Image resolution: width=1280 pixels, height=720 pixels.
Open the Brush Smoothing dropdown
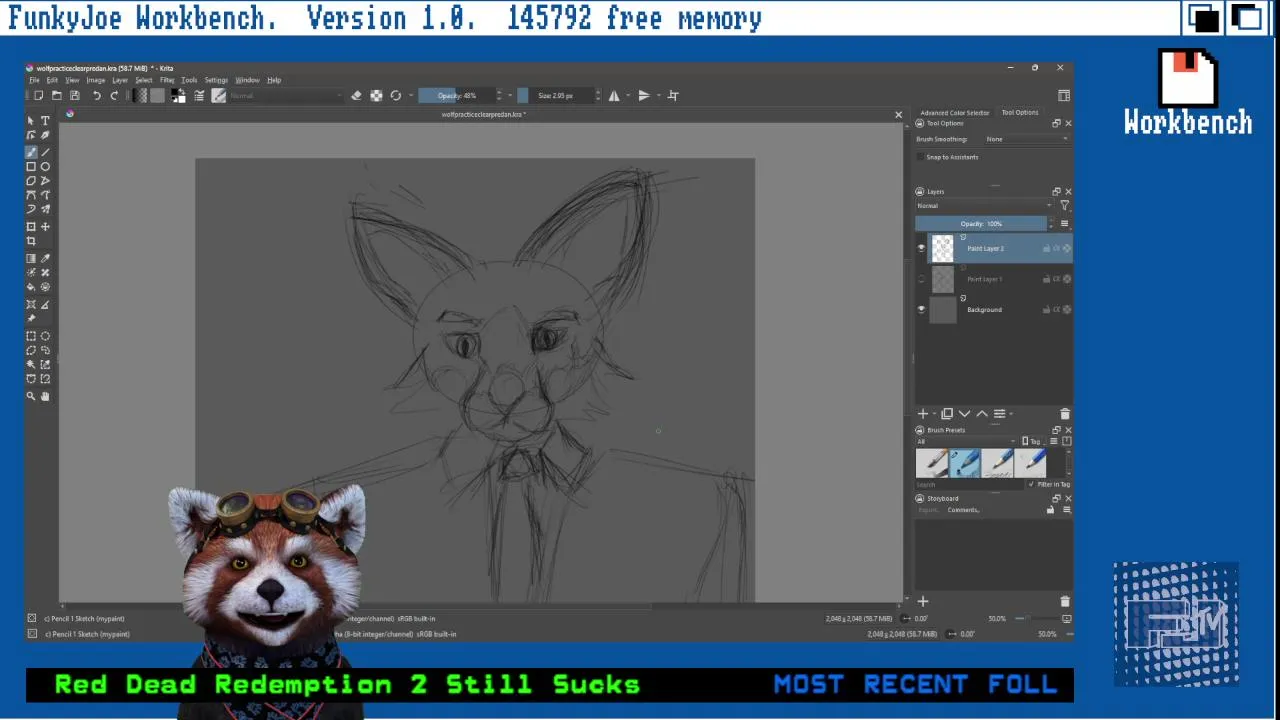point(1026,139)
